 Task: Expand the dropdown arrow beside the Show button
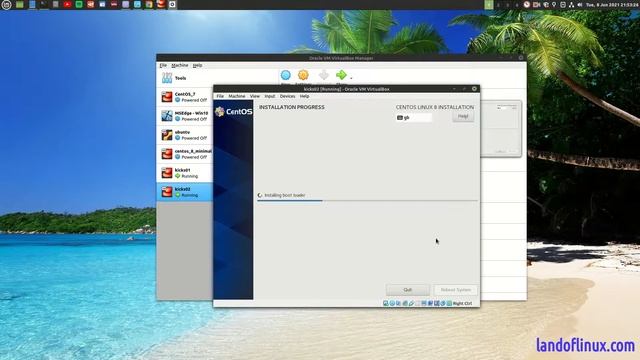(351, 77)
